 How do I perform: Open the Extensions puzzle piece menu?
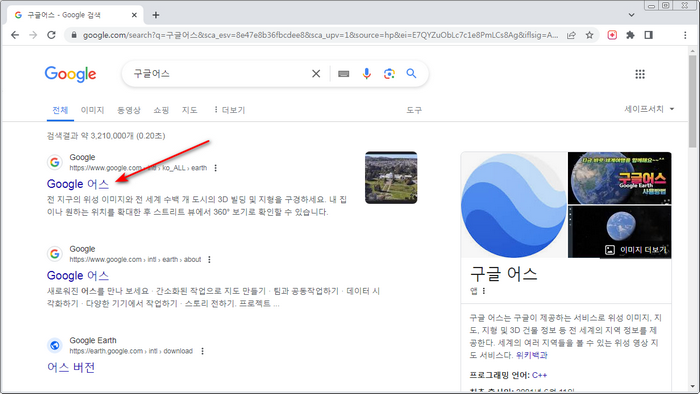tap(630, 35)
